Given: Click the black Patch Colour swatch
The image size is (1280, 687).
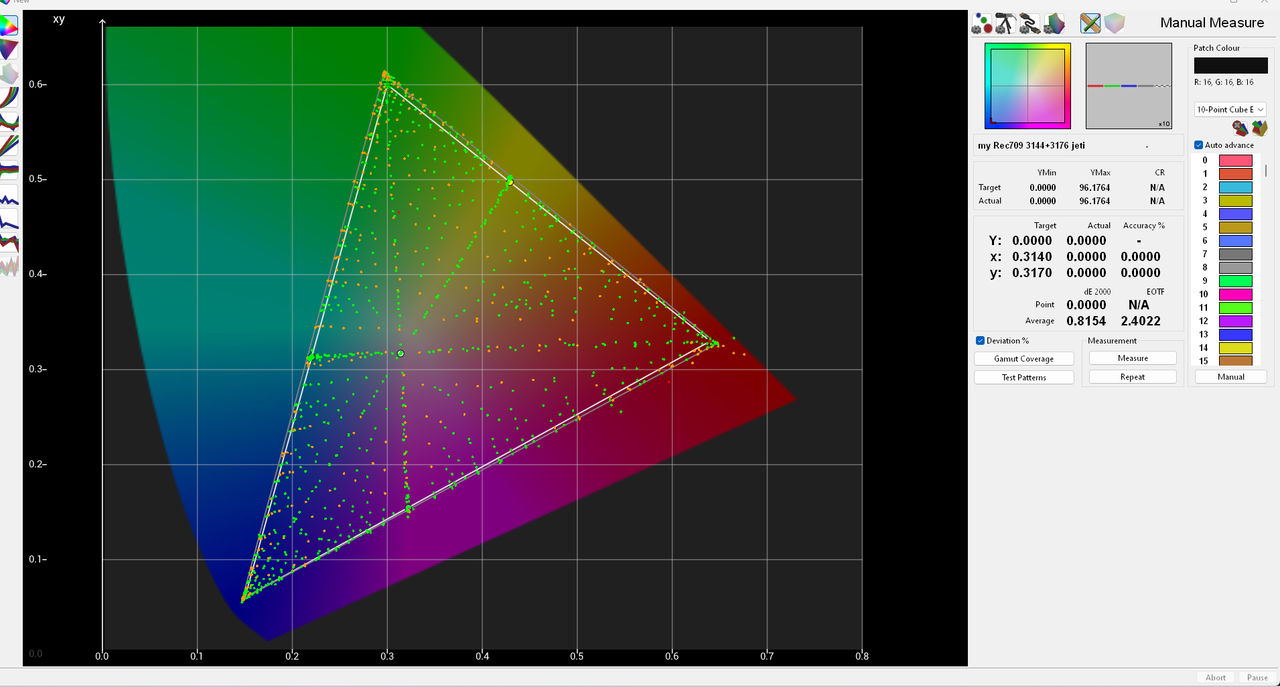Looking at the screenshot, I should (1231, 65).
